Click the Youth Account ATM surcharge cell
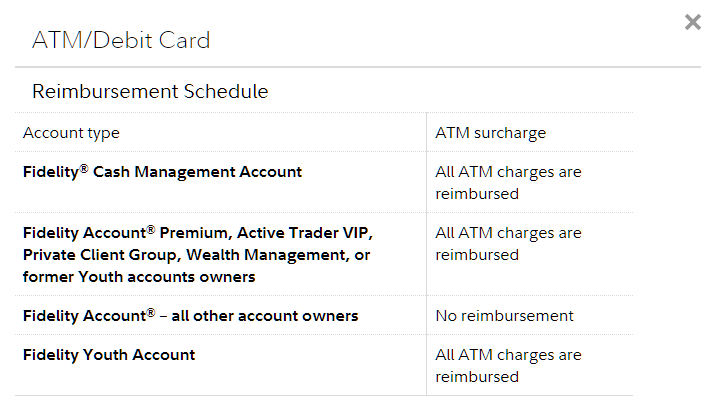This screenshot has height=418, width=715. click(x=508, y=365)
